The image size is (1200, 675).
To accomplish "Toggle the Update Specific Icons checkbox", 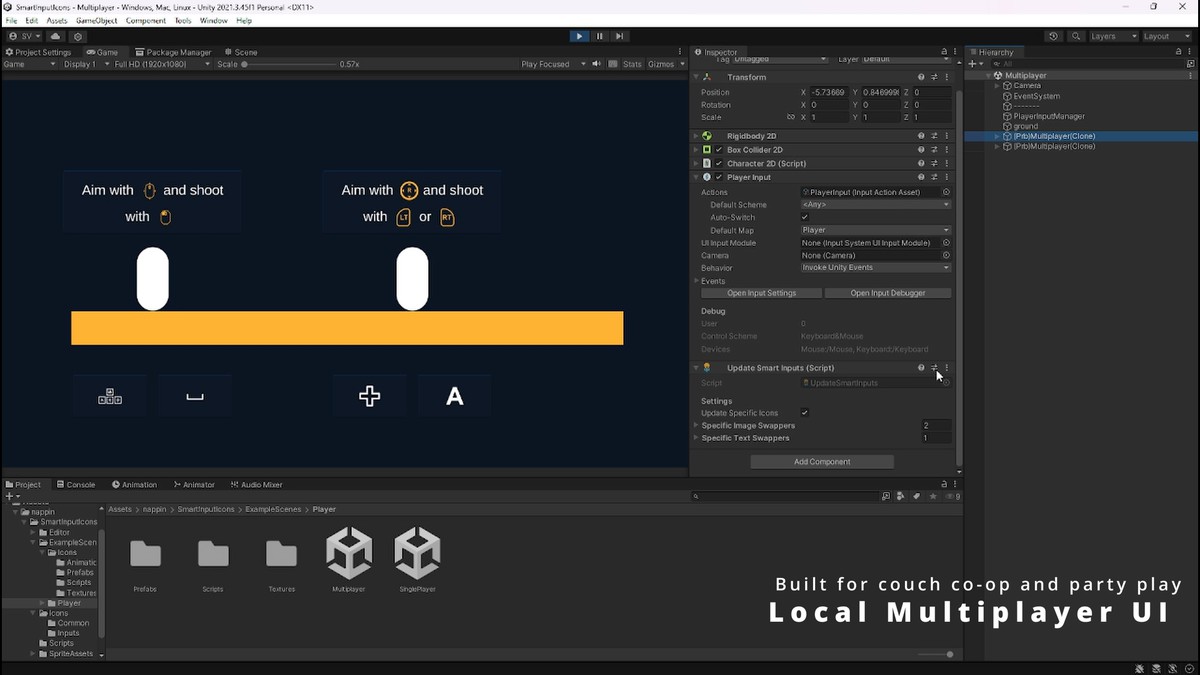I will (805, 412).
